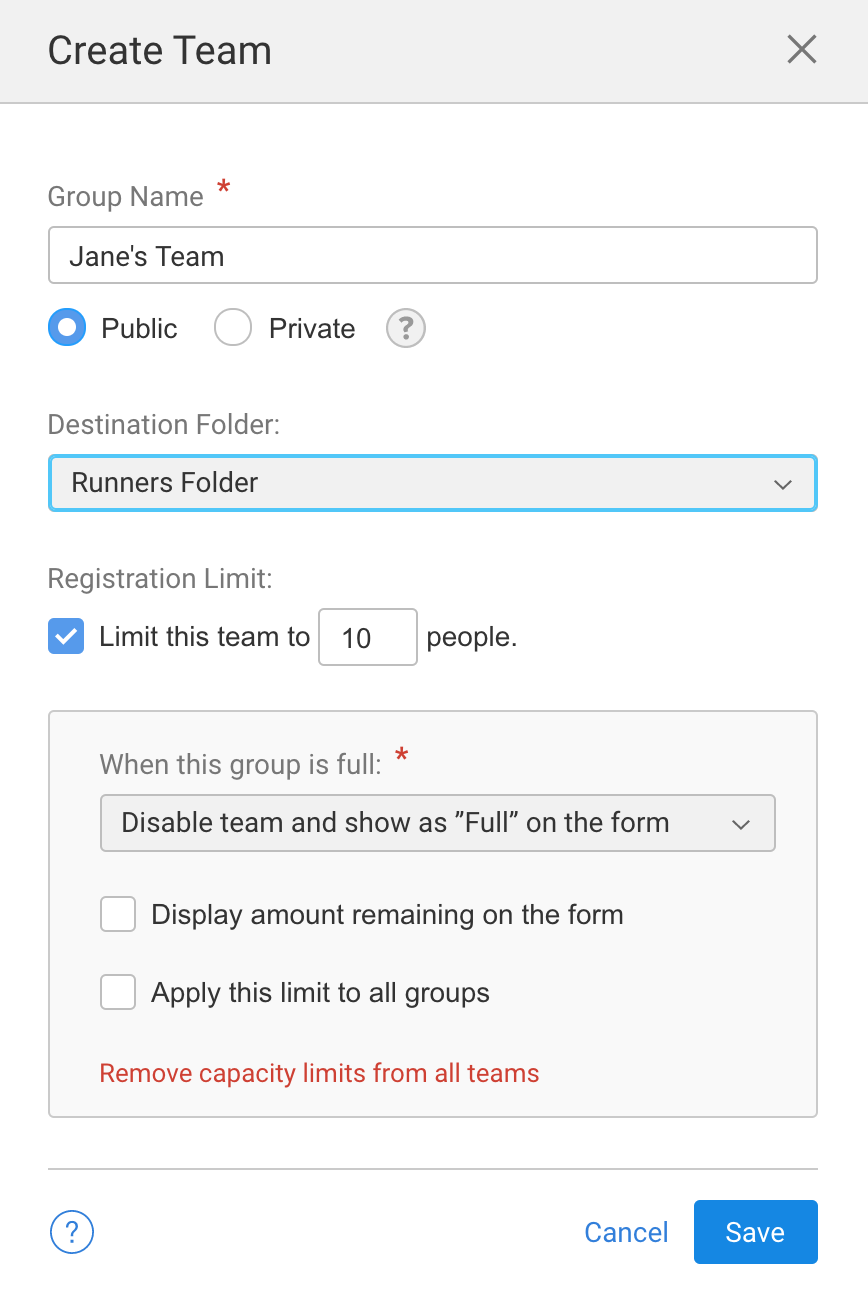Click the 'Display amount remaining' label text
The image size is (868, 1292).
click(387, 914)
